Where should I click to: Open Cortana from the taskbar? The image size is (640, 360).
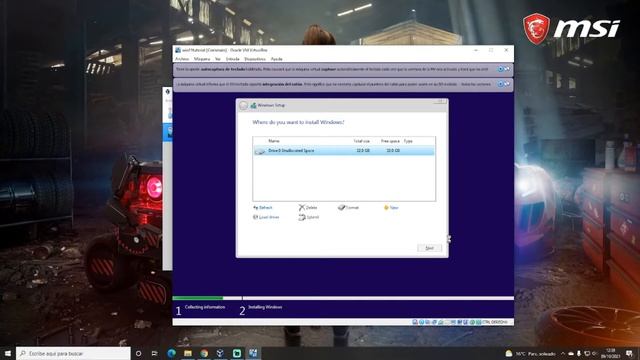pos(138,353)
